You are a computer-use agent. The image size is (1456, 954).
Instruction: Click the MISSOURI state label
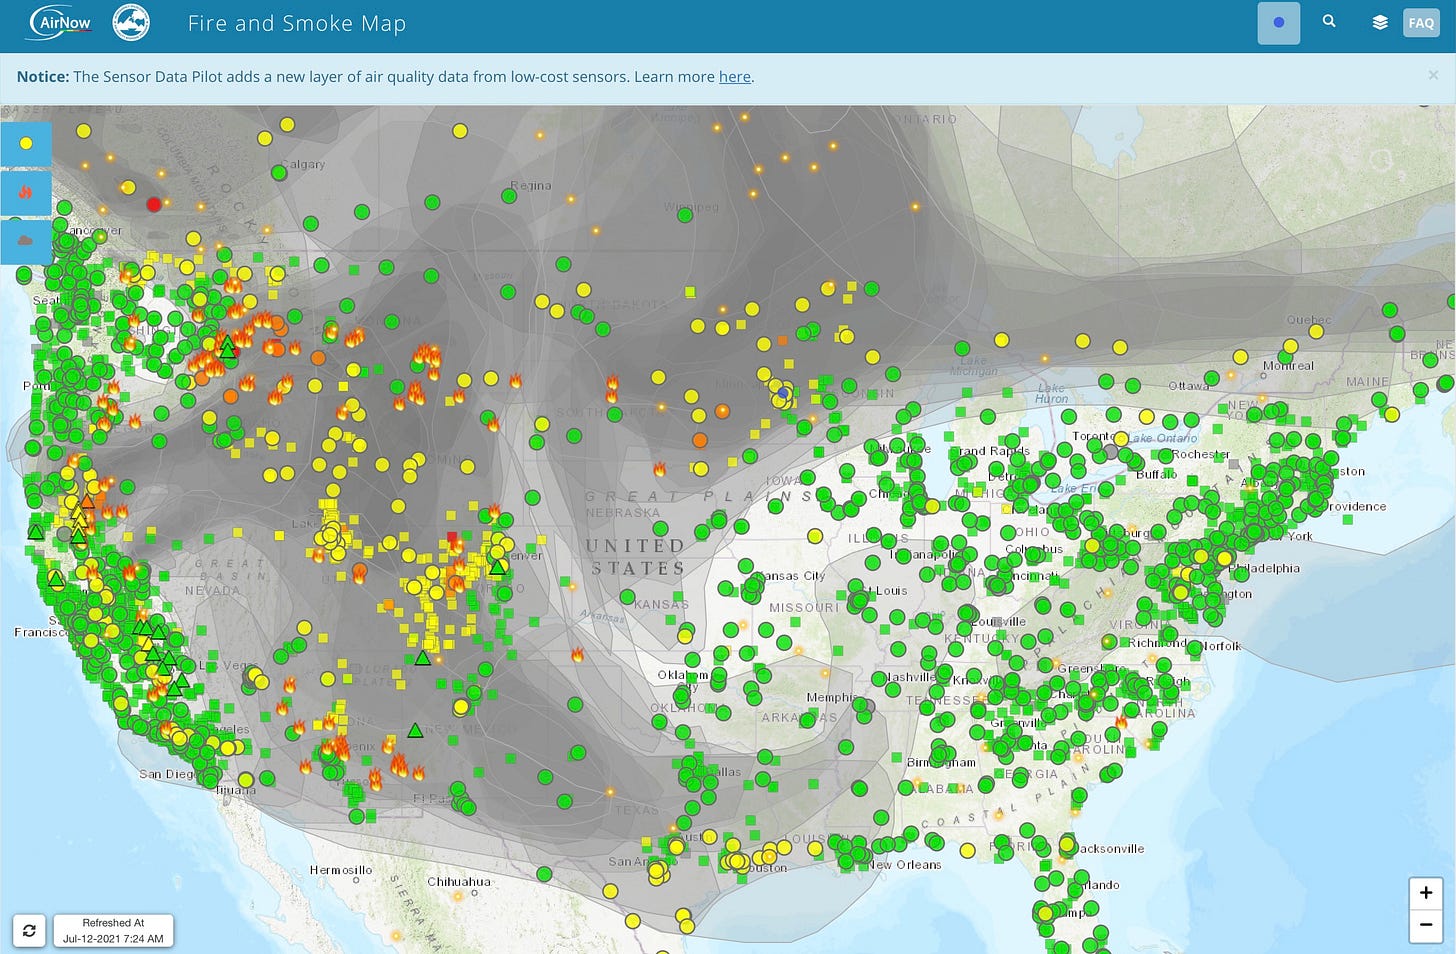pyautogui.click(x=804, y=608)
